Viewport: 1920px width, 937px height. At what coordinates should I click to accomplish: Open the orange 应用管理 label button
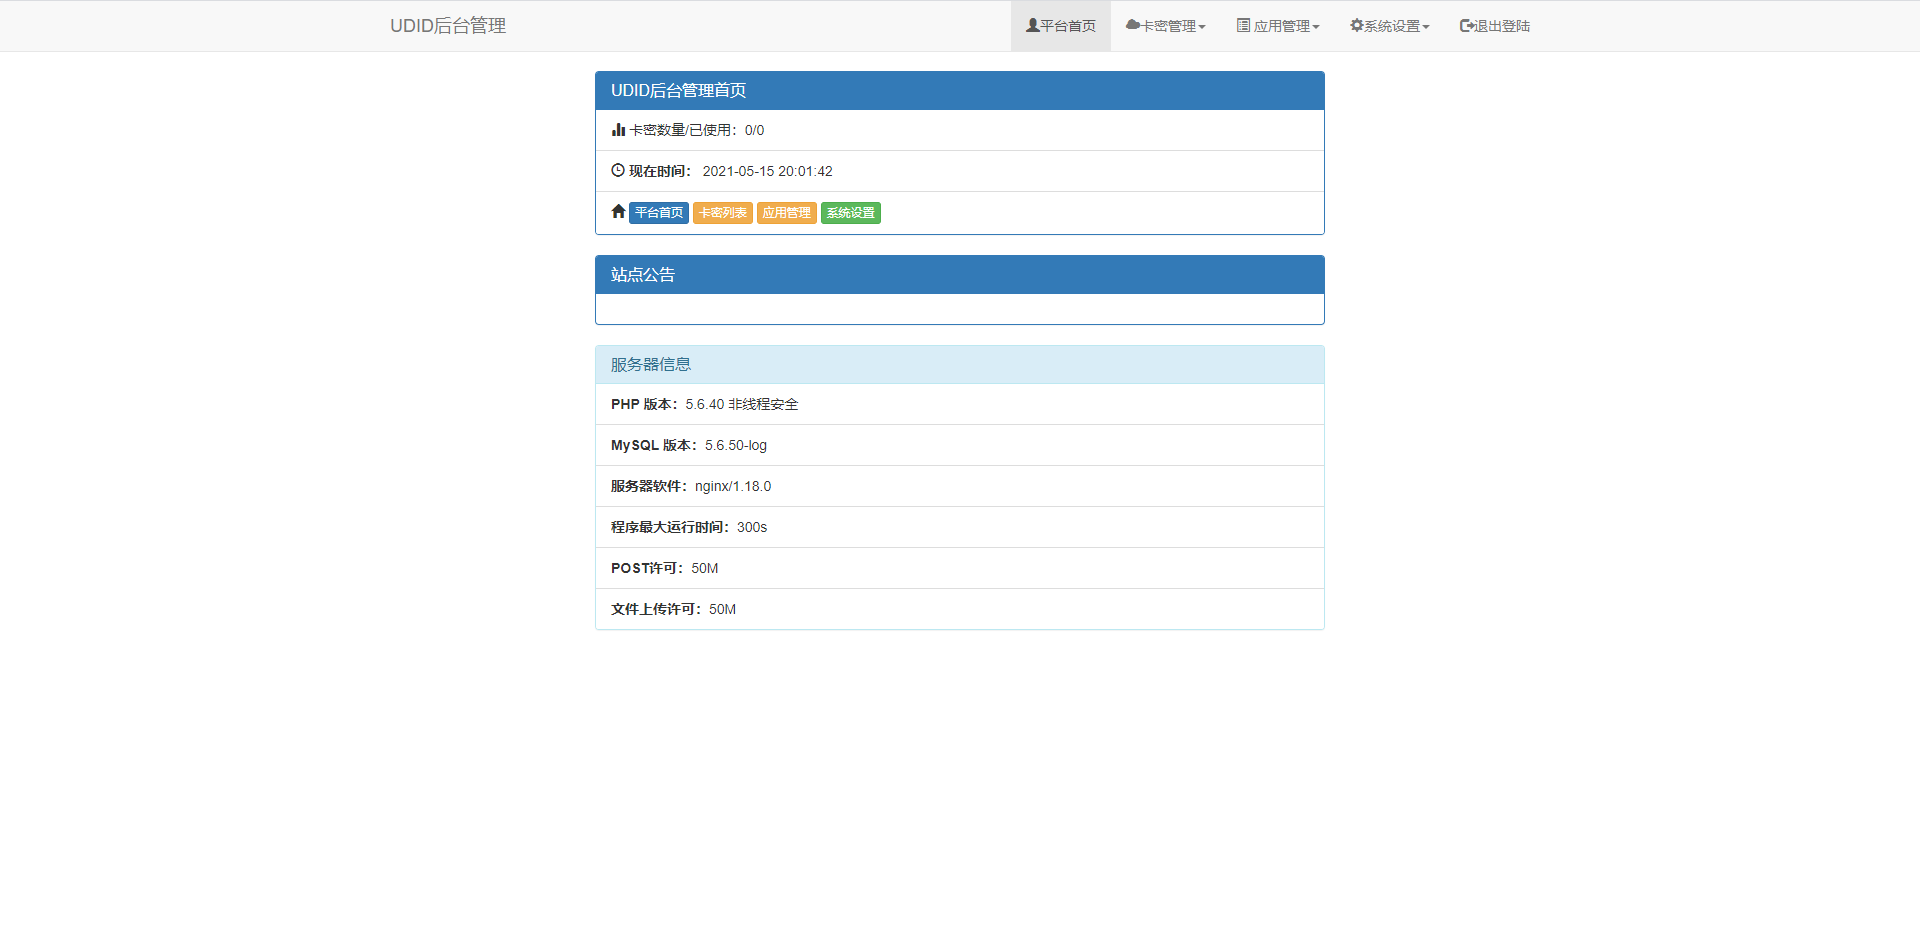(787, 213)
